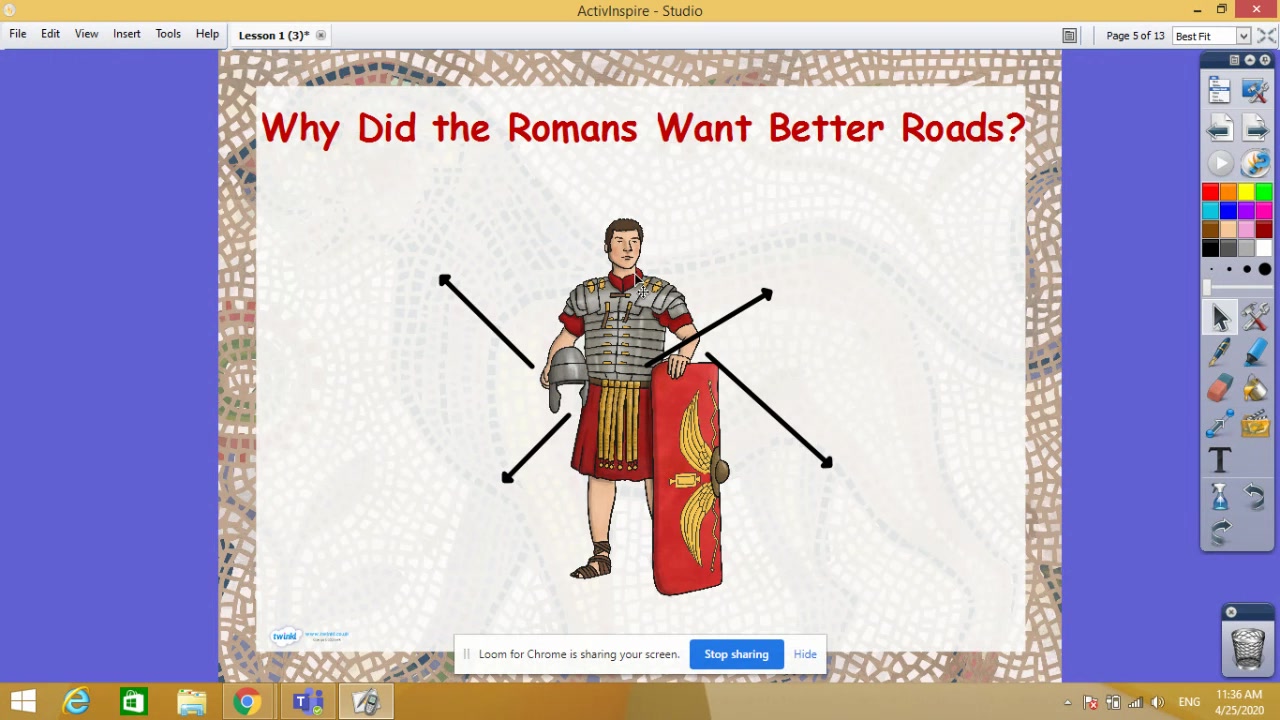Open the Windows Start button

23,702
